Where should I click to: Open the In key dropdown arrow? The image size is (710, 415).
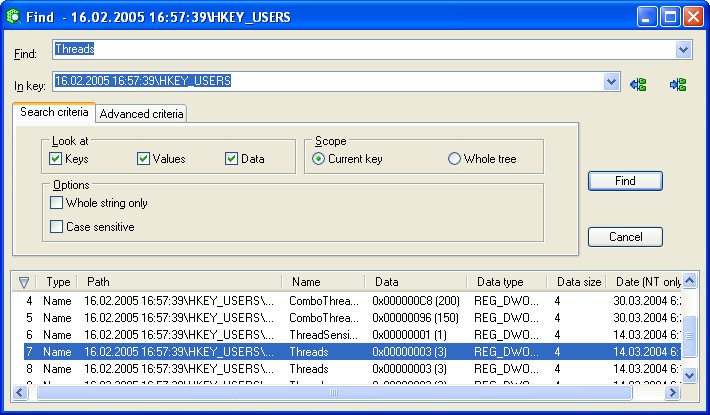[x=612, y=81]
